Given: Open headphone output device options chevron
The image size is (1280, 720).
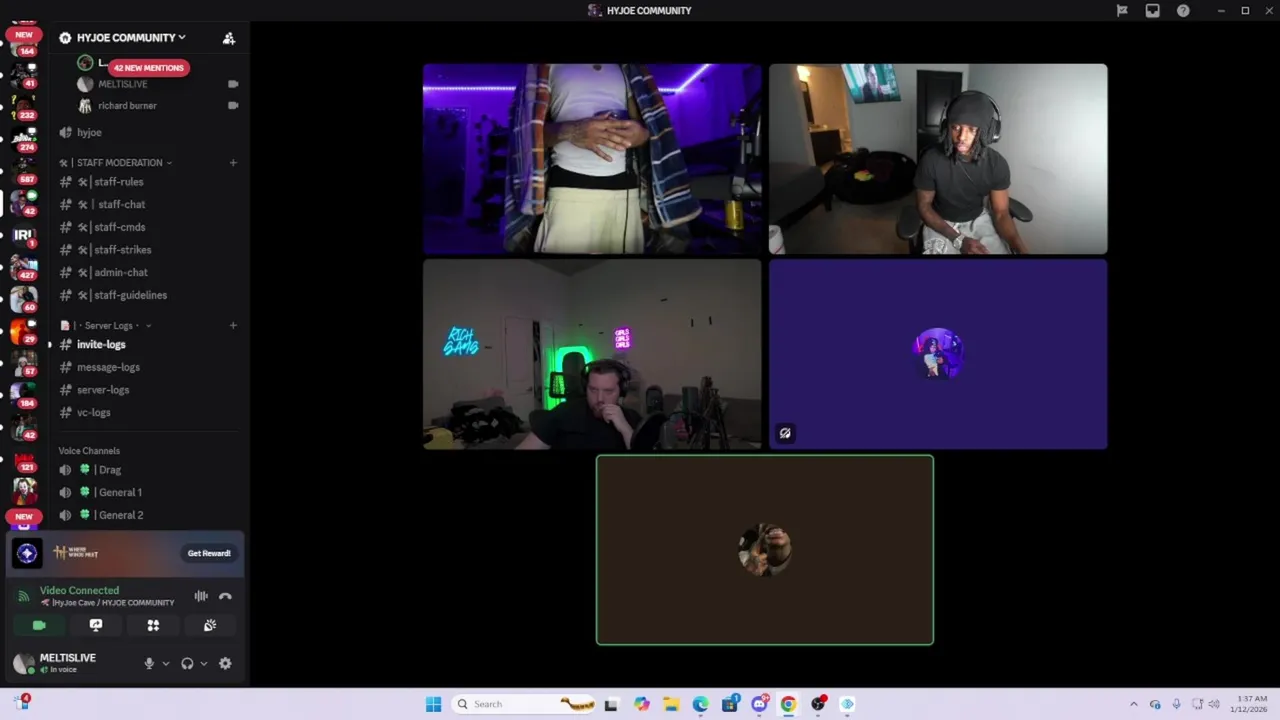Looking at the screenshot, I should tap(204, 663).
